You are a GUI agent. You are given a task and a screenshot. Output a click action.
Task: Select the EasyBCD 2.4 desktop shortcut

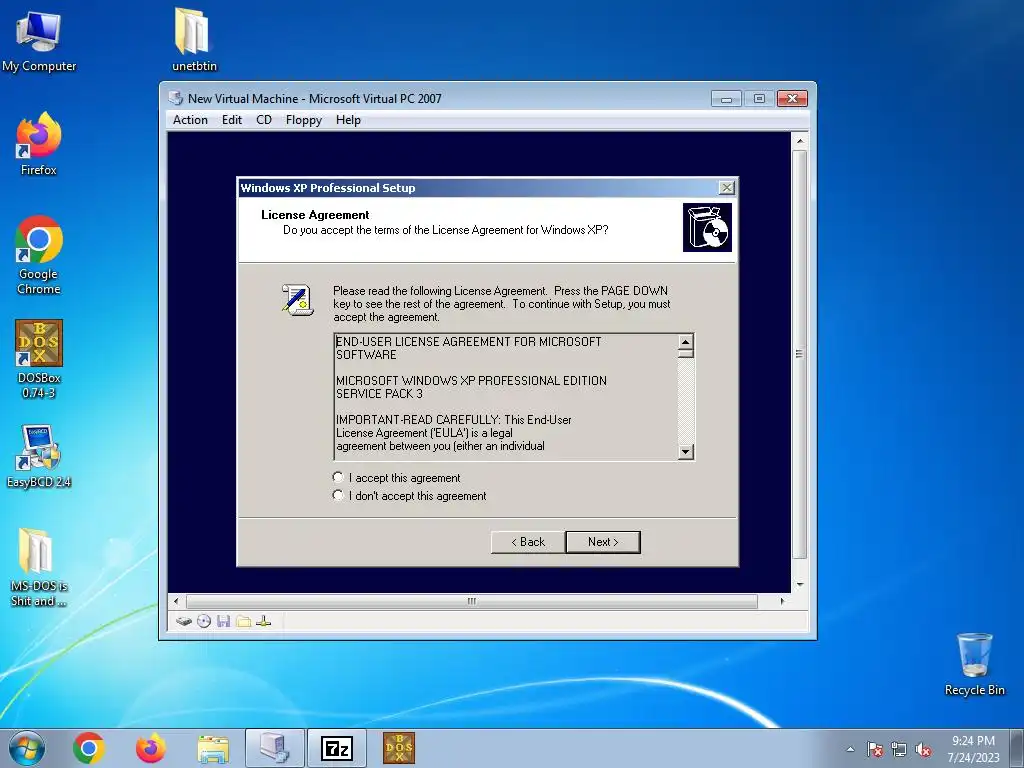point(39,456)
